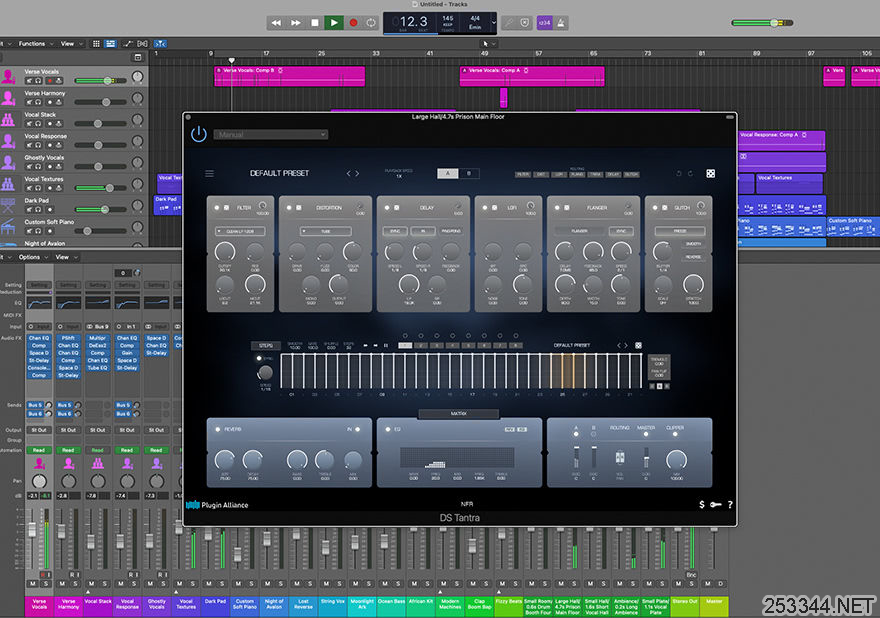Toggle the catch playhead button
Screen dimensions: 880x618
pos(161,44)
